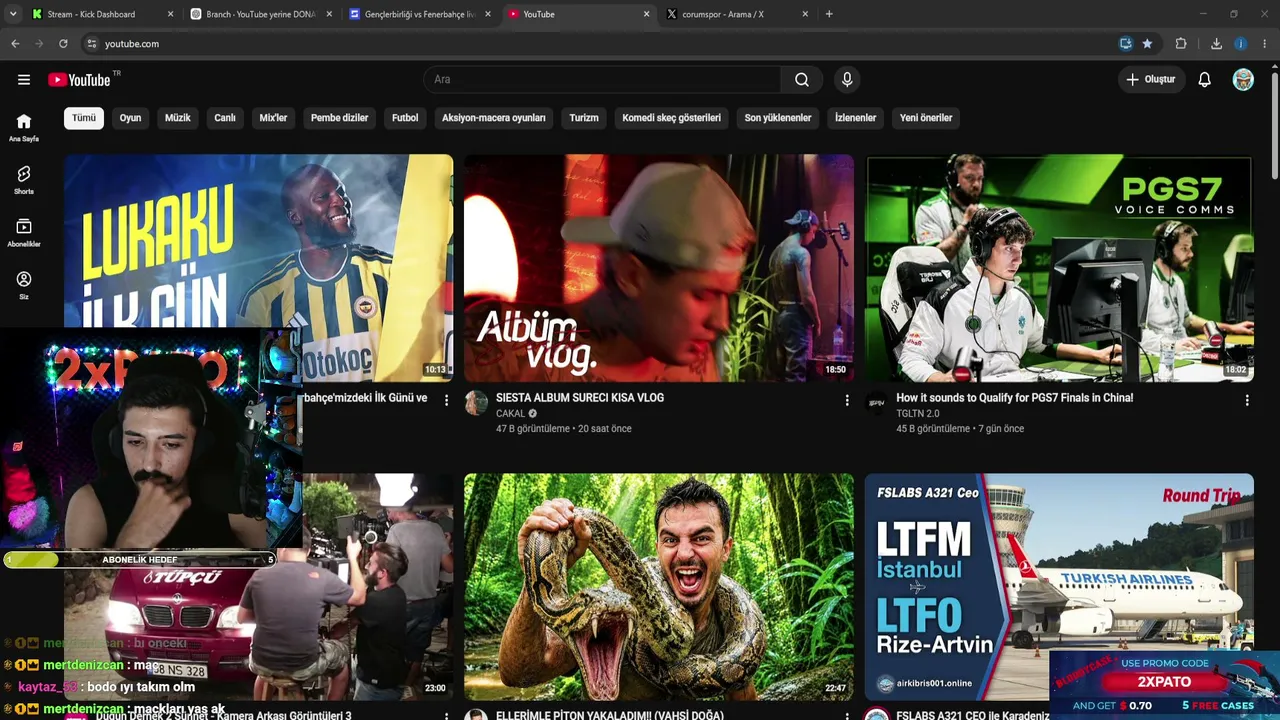Click the YouTube logo
Viewport: 1280px width, 720px height.
pyautogui.click(x=79, y=80)
